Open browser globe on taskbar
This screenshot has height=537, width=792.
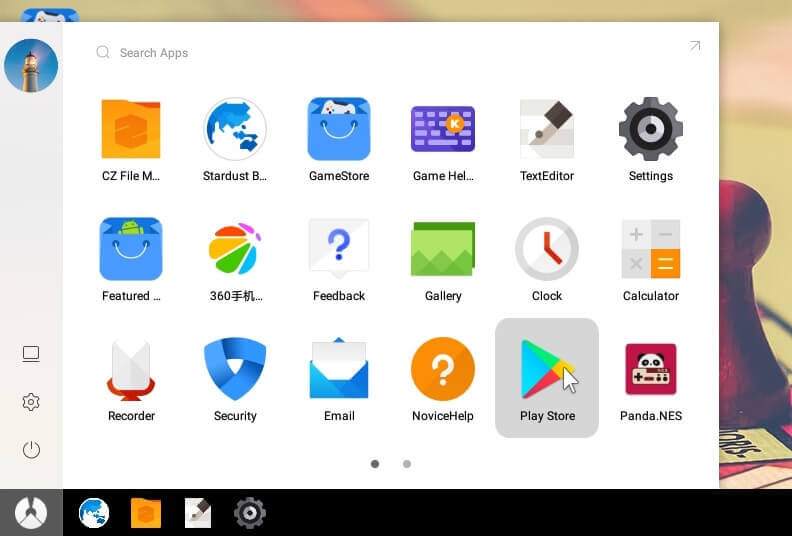[94, 513]
